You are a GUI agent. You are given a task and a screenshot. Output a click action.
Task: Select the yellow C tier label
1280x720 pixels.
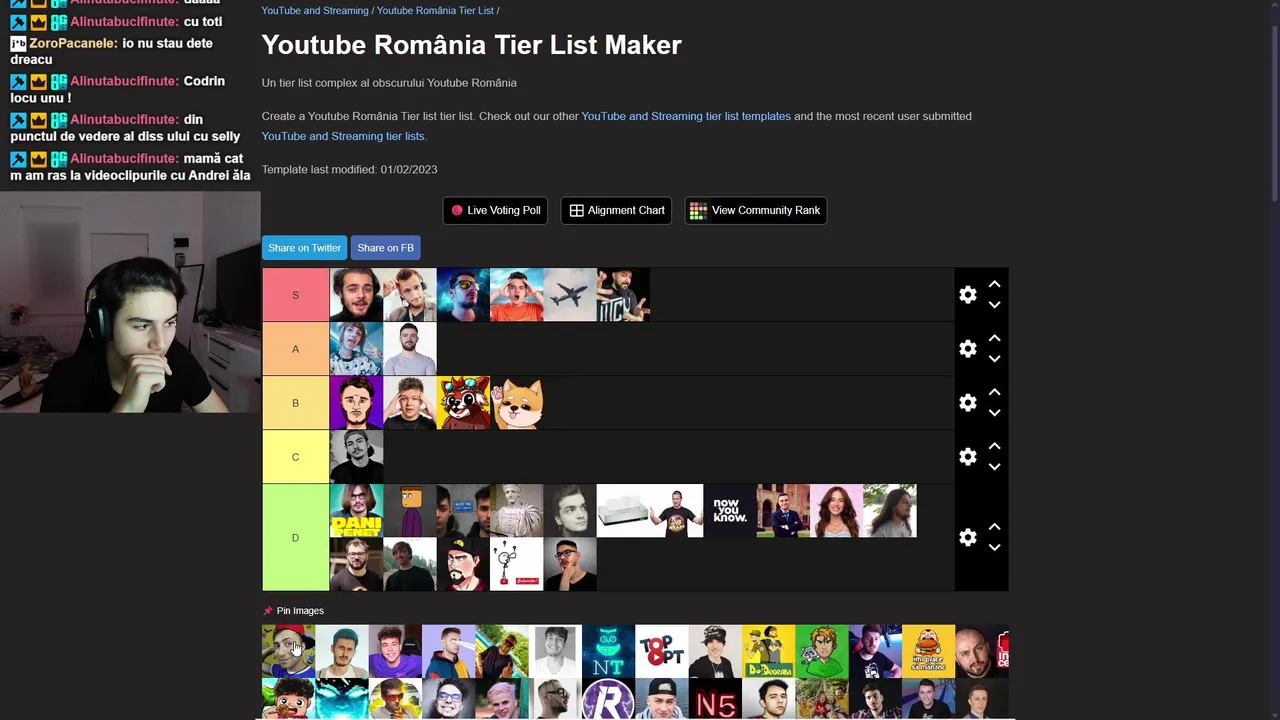pos(295,457)
